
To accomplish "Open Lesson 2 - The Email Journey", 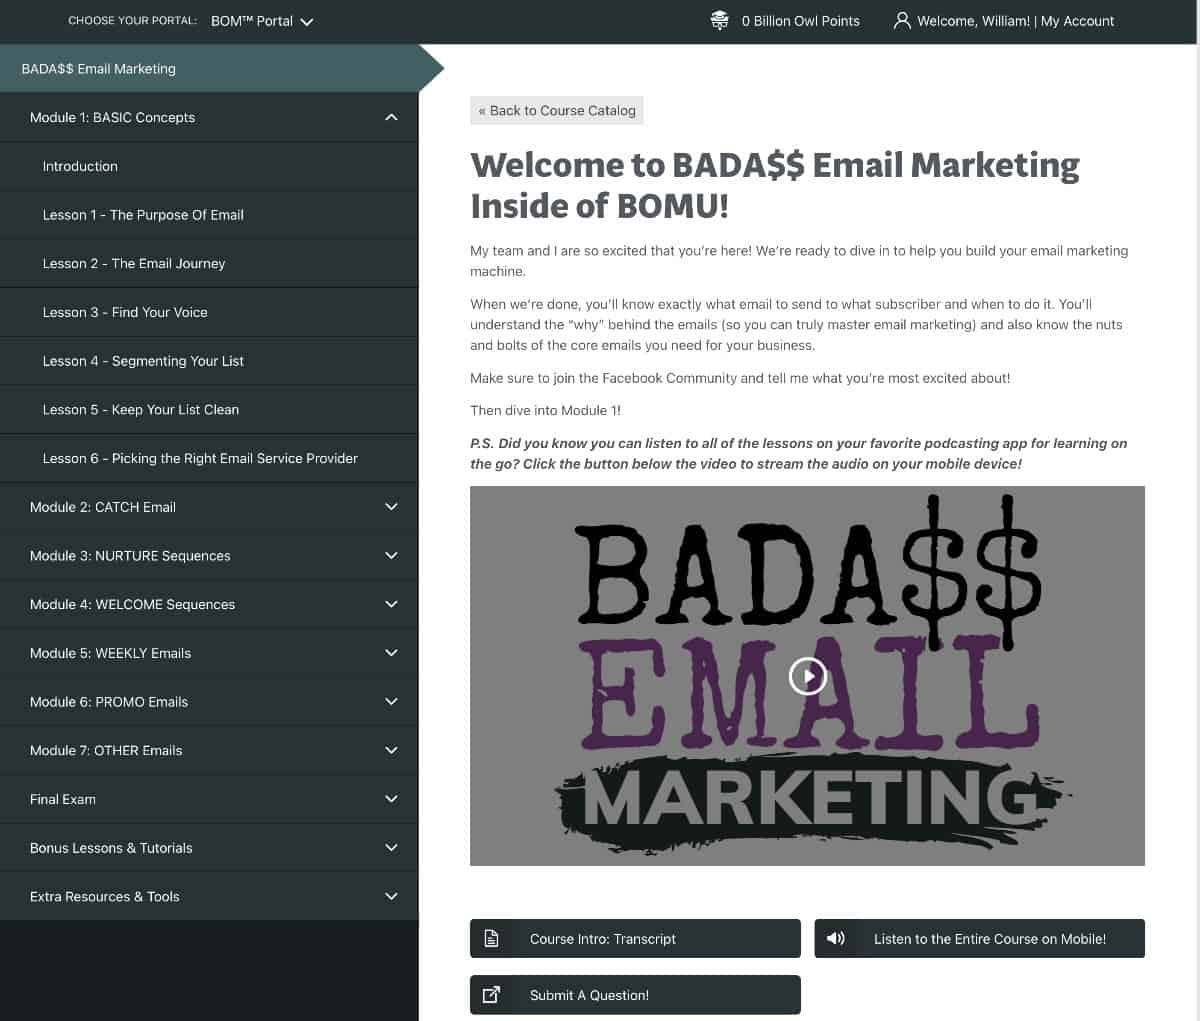I will pos(209,263).
